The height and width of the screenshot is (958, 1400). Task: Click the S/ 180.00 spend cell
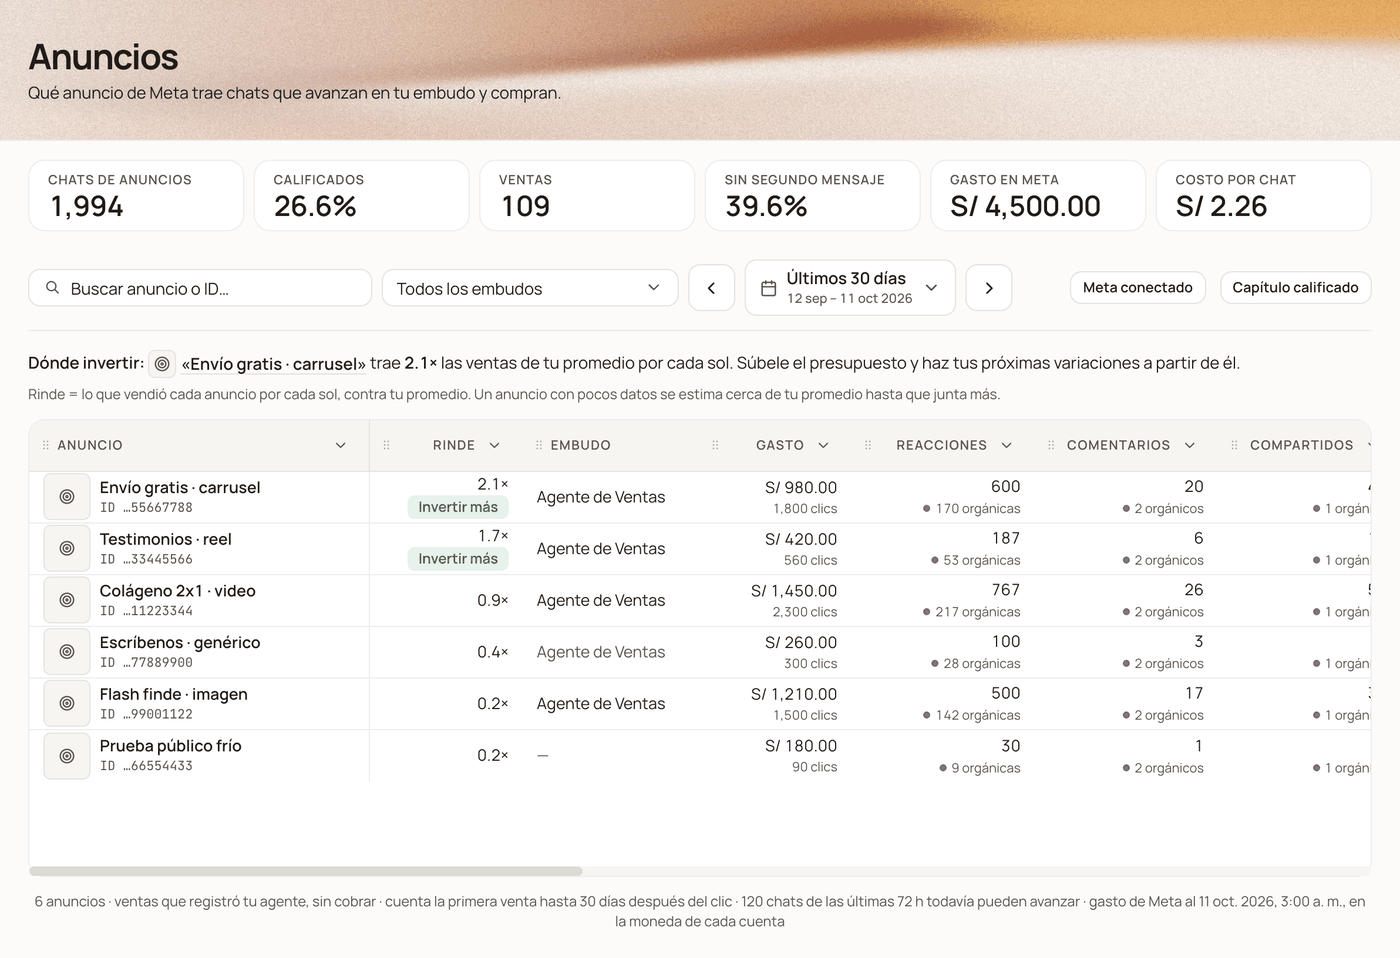pyautogui.click(x=801, y=746)
